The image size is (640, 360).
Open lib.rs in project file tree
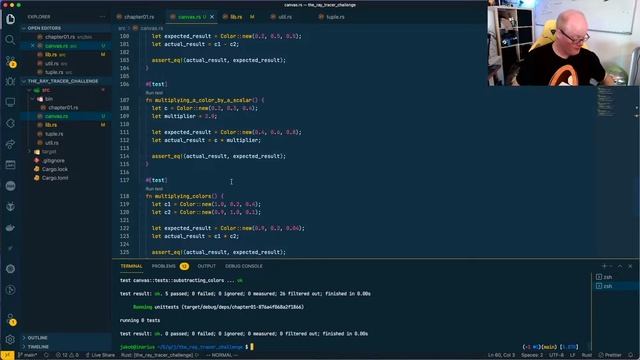(x=65, y=125)
